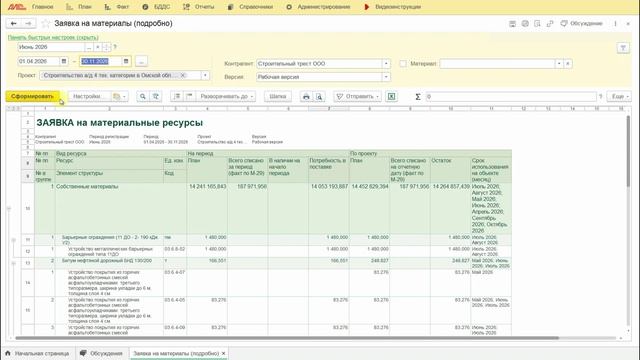Open the Главное menu
The height and width of the screenshot is (360, 640).
coord(42,7)
